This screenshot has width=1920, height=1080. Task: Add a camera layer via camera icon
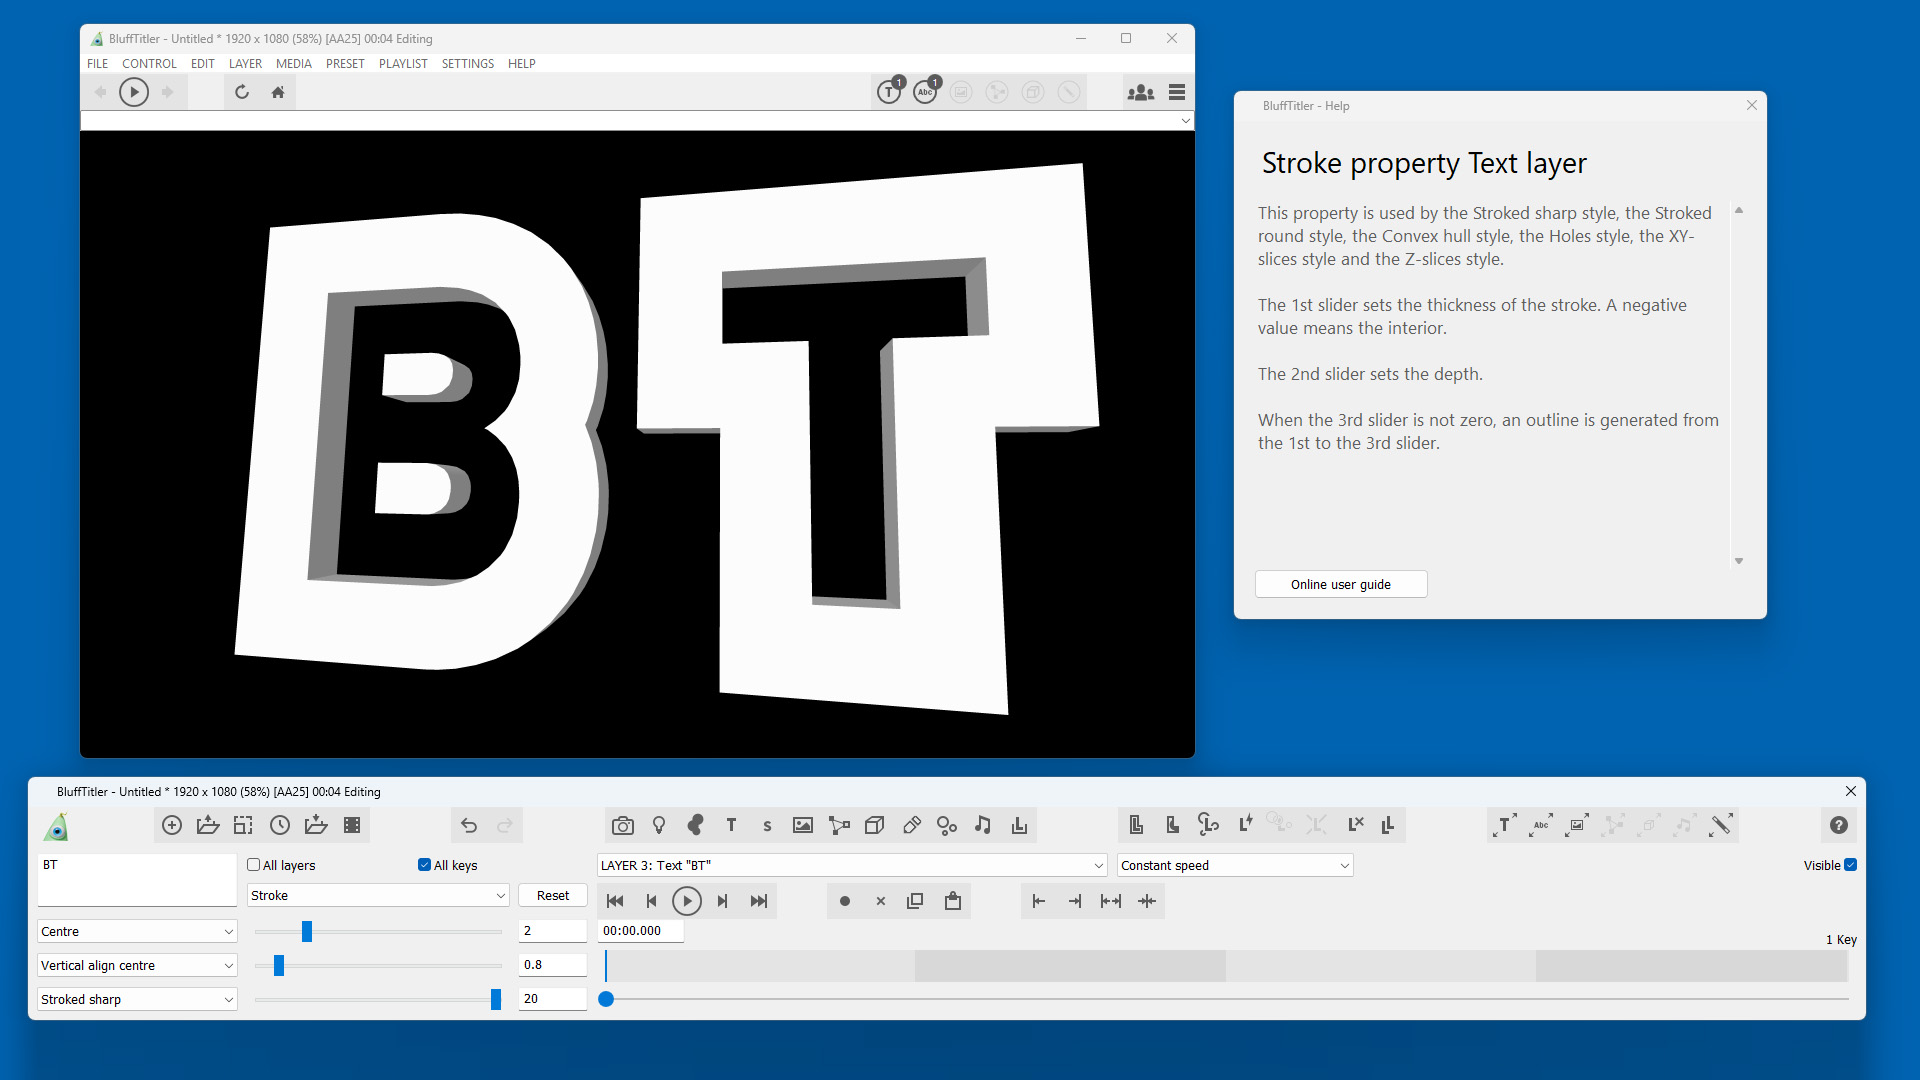click(622, 825)
